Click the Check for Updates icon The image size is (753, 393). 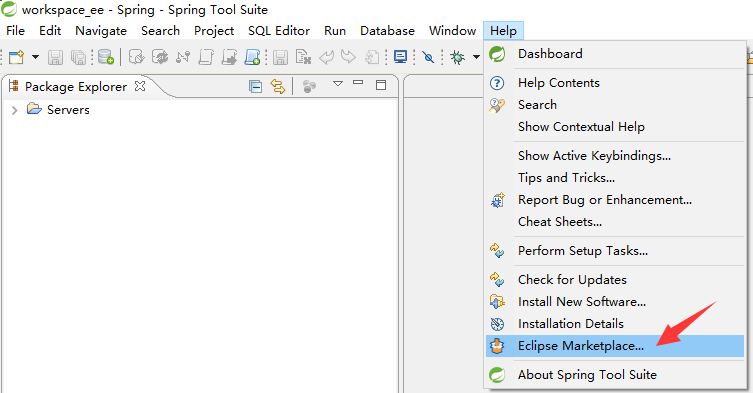point(497,280)
